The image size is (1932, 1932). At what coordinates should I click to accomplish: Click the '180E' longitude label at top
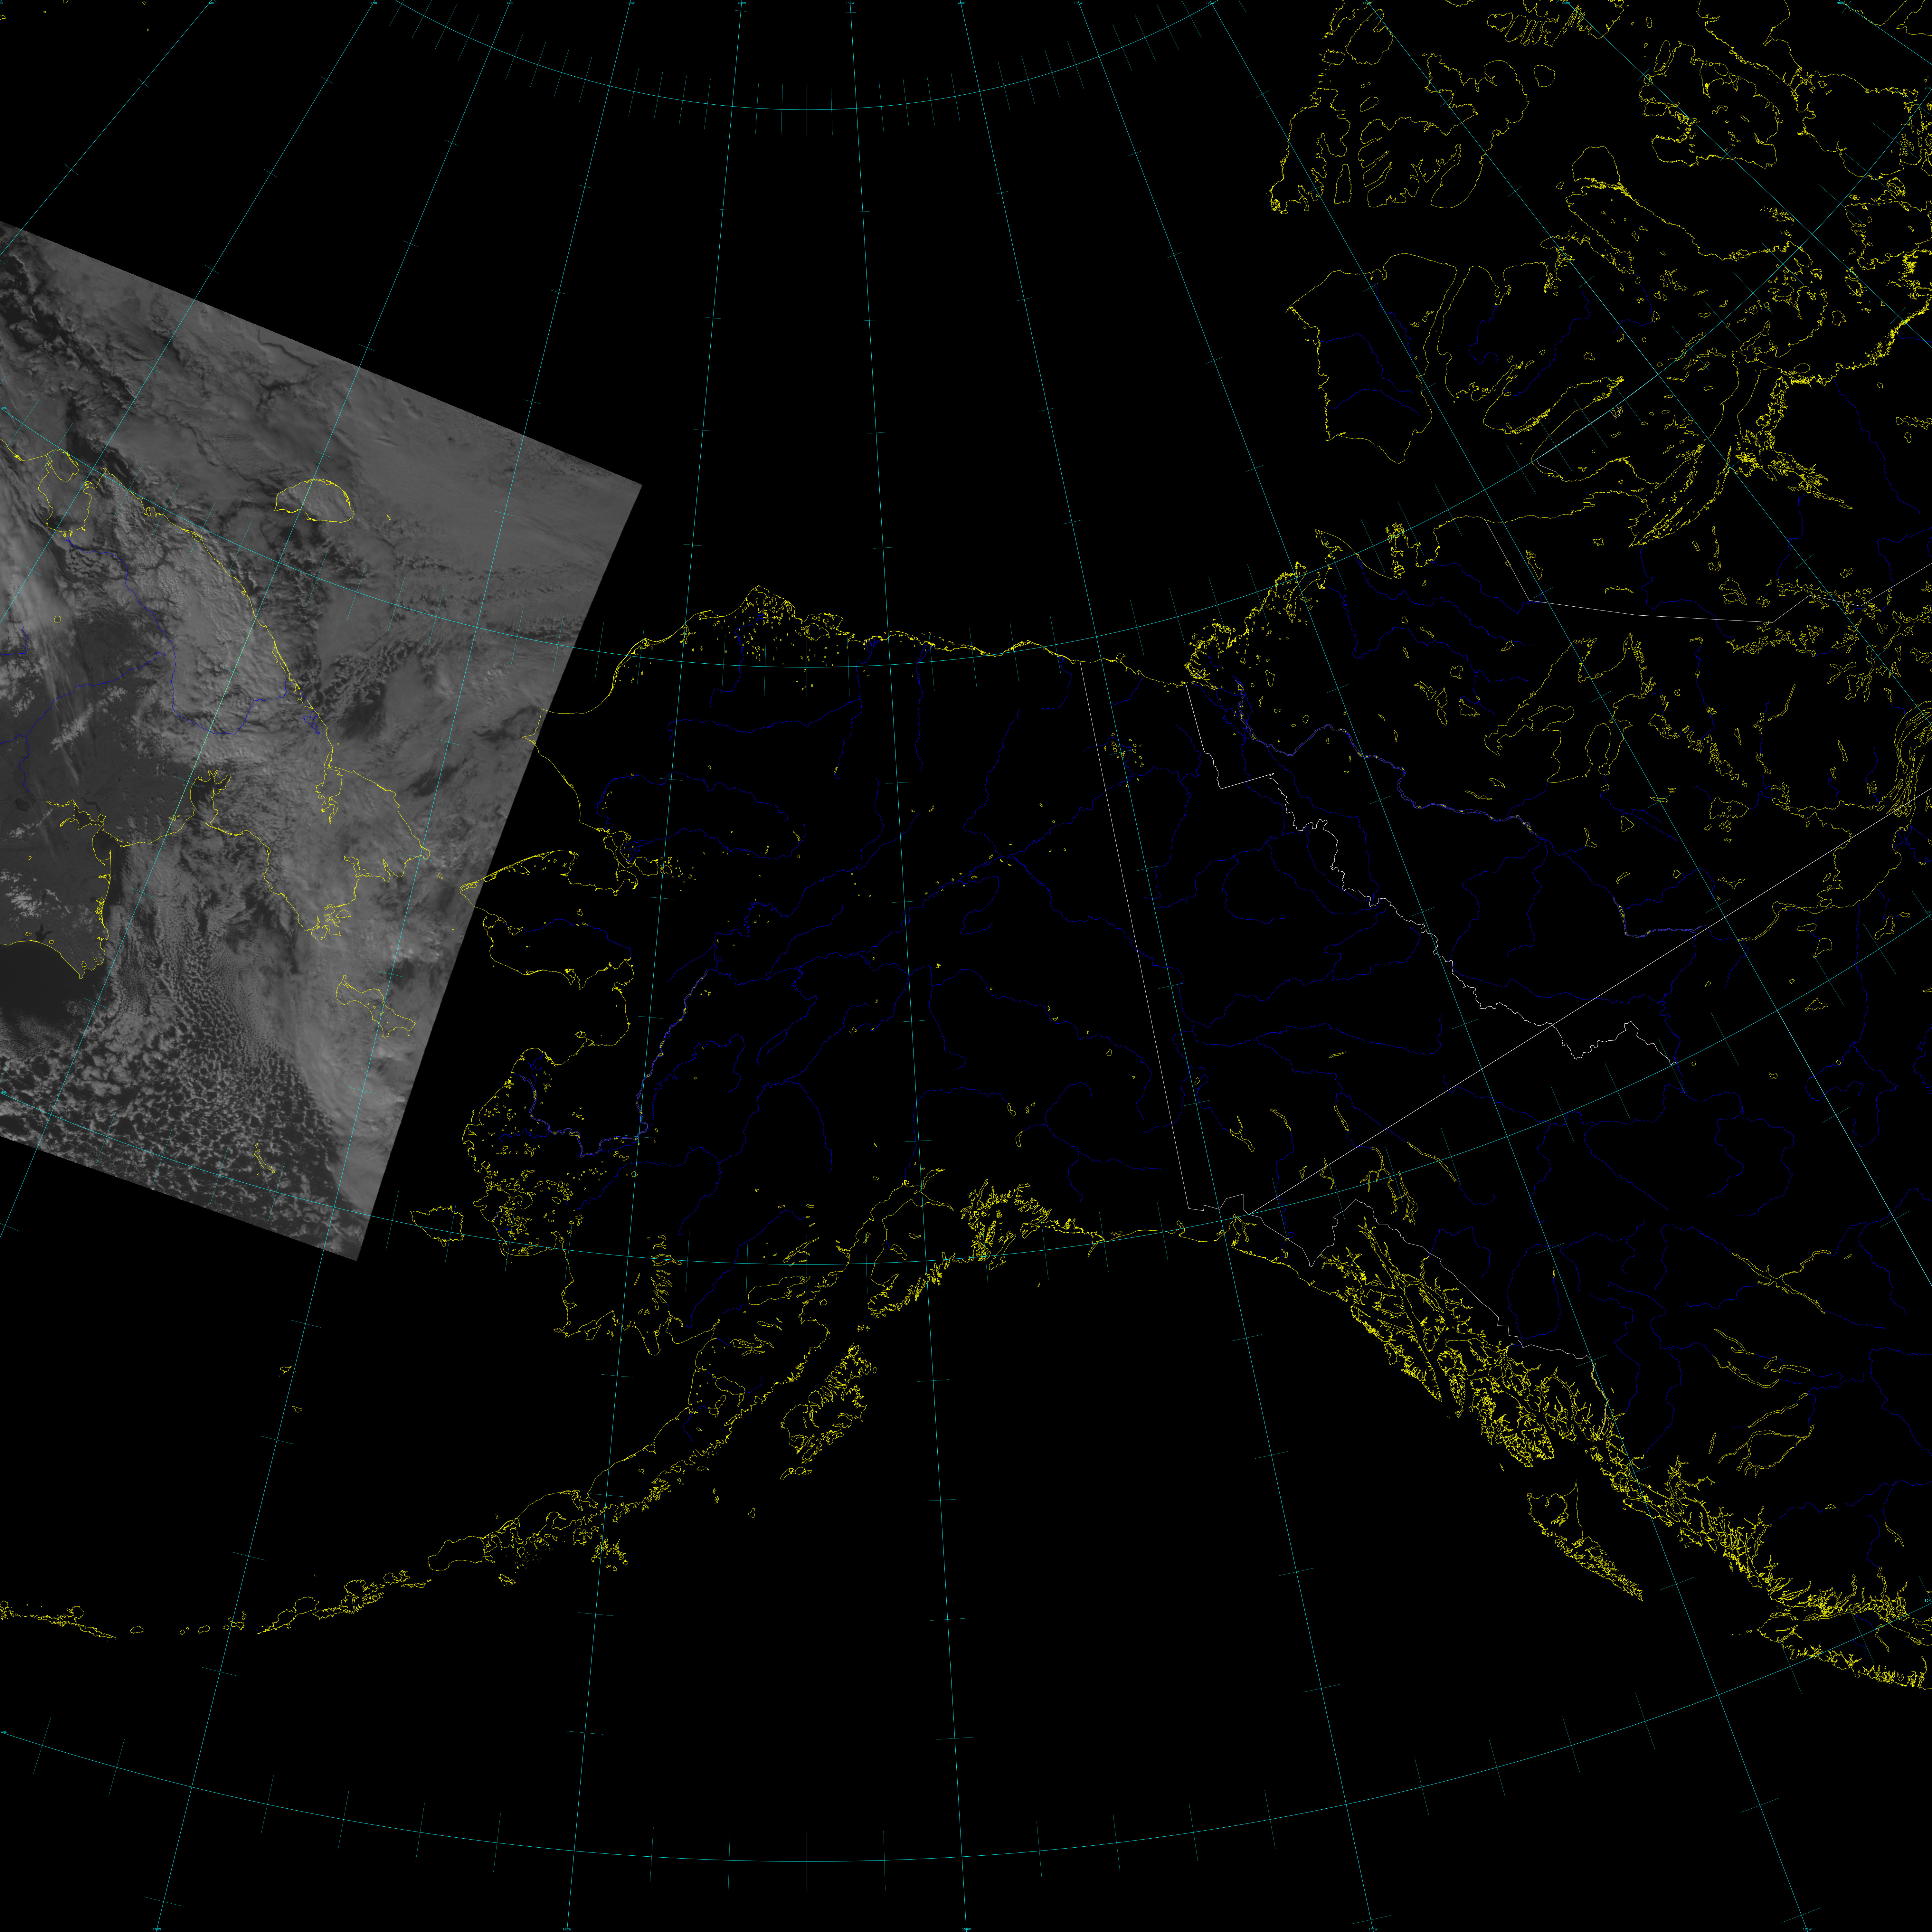510,3
